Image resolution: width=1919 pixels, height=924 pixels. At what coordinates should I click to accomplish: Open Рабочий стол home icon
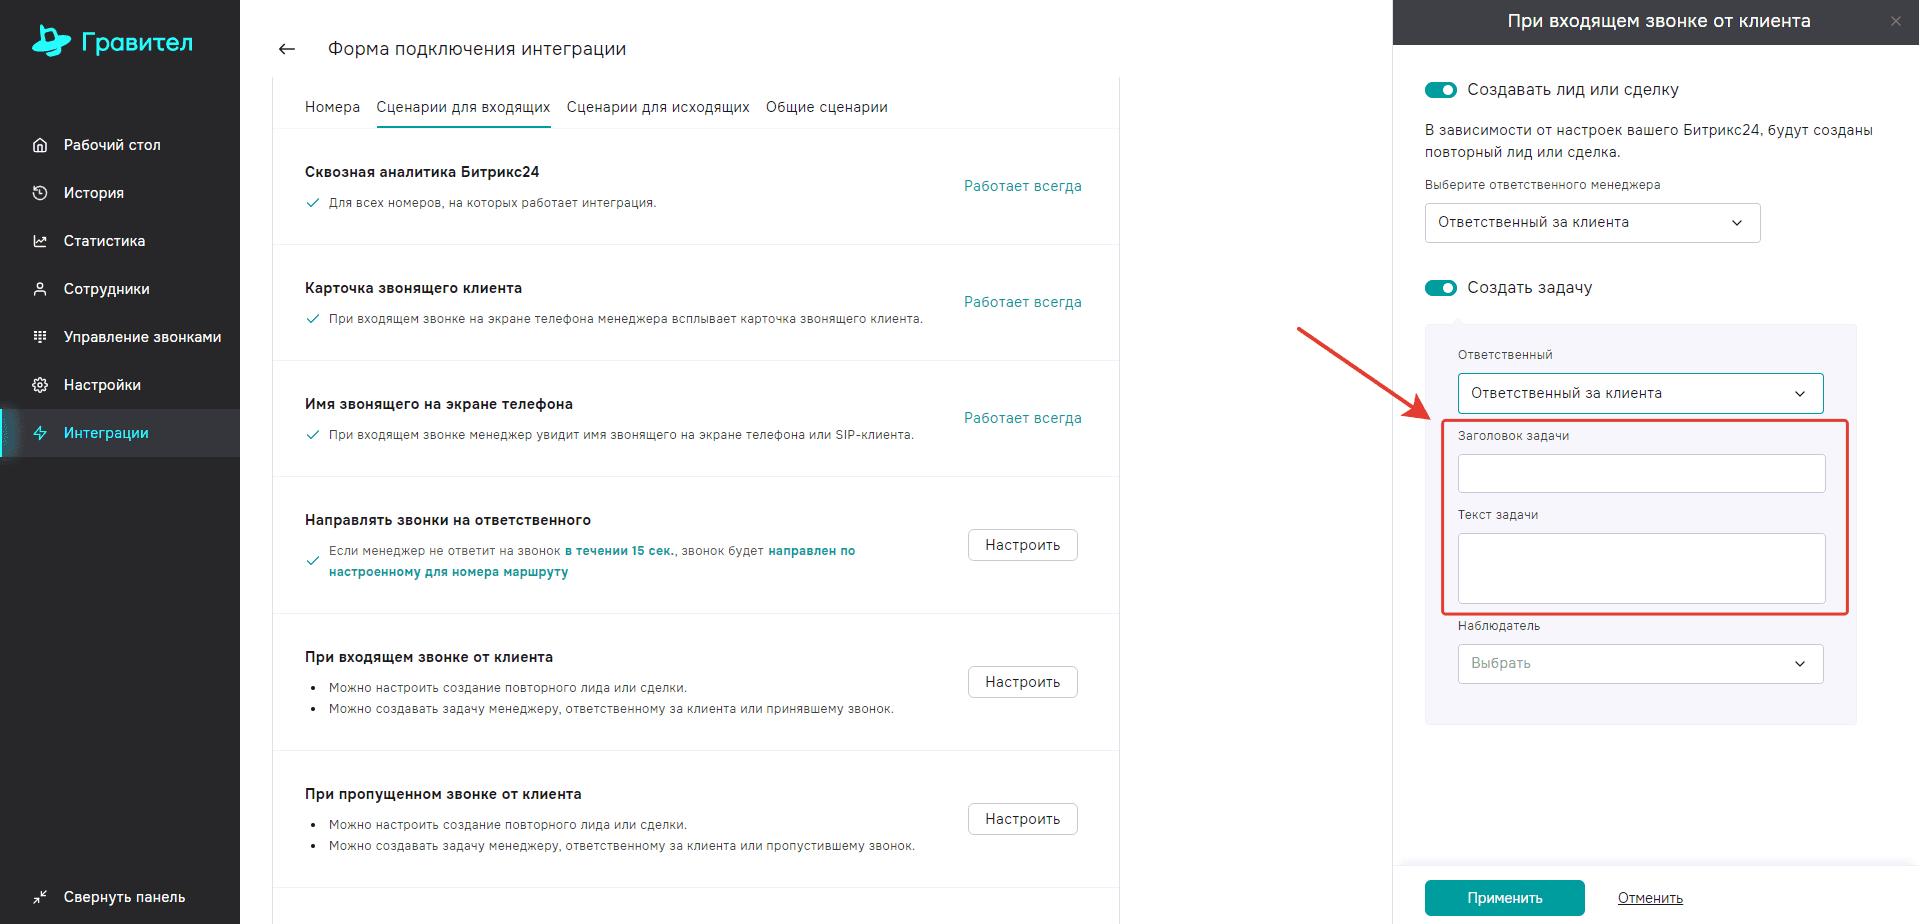pos(40,145)
